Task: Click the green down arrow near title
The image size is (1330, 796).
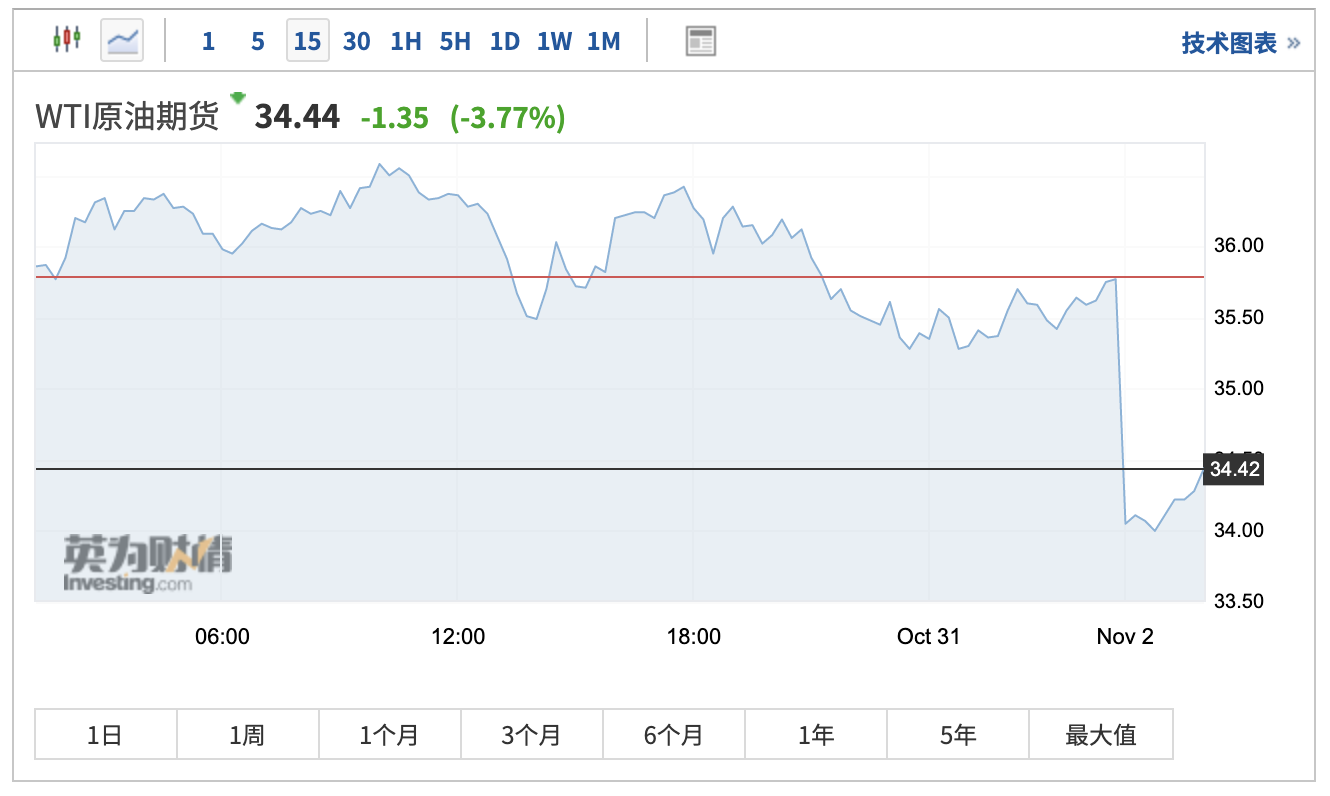Action: 237,97
